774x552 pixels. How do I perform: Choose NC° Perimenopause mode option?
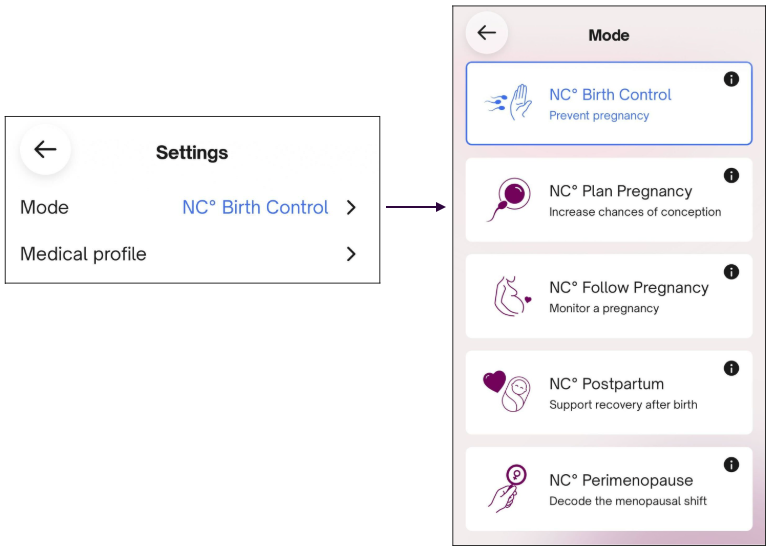609,489
